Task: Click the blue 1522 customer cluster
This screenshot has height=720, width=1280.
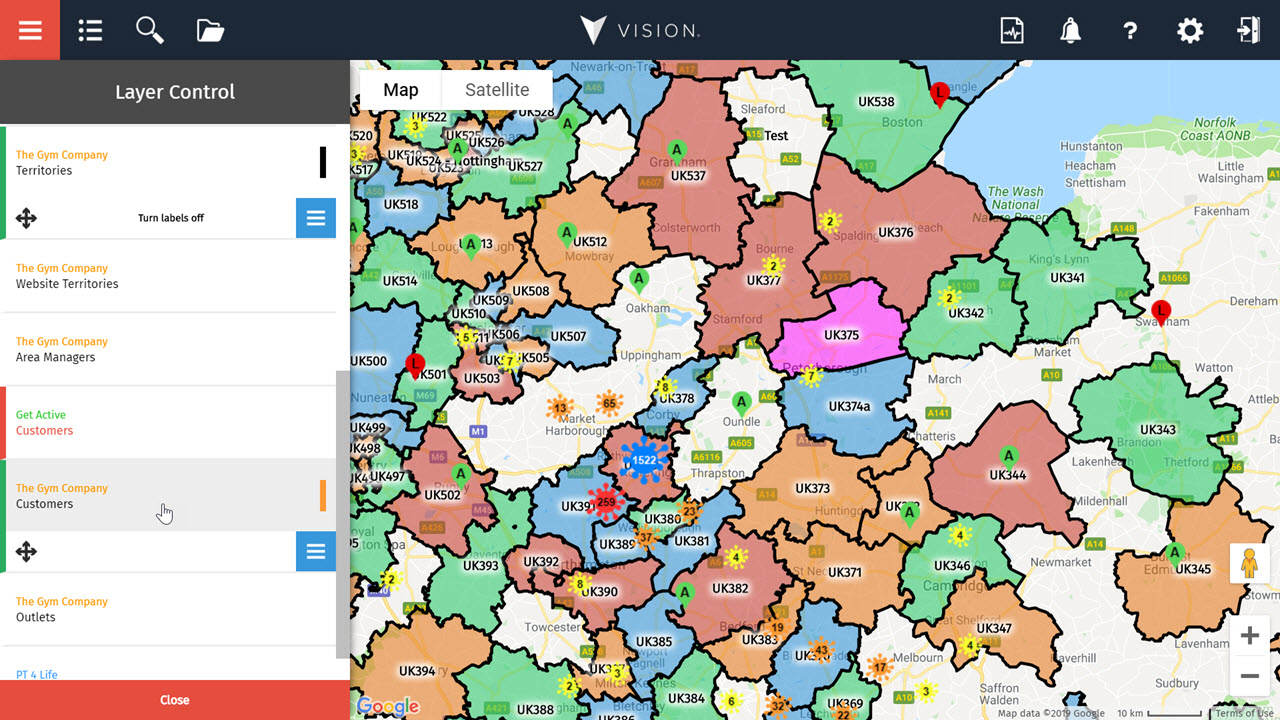Action: (644, 461)
